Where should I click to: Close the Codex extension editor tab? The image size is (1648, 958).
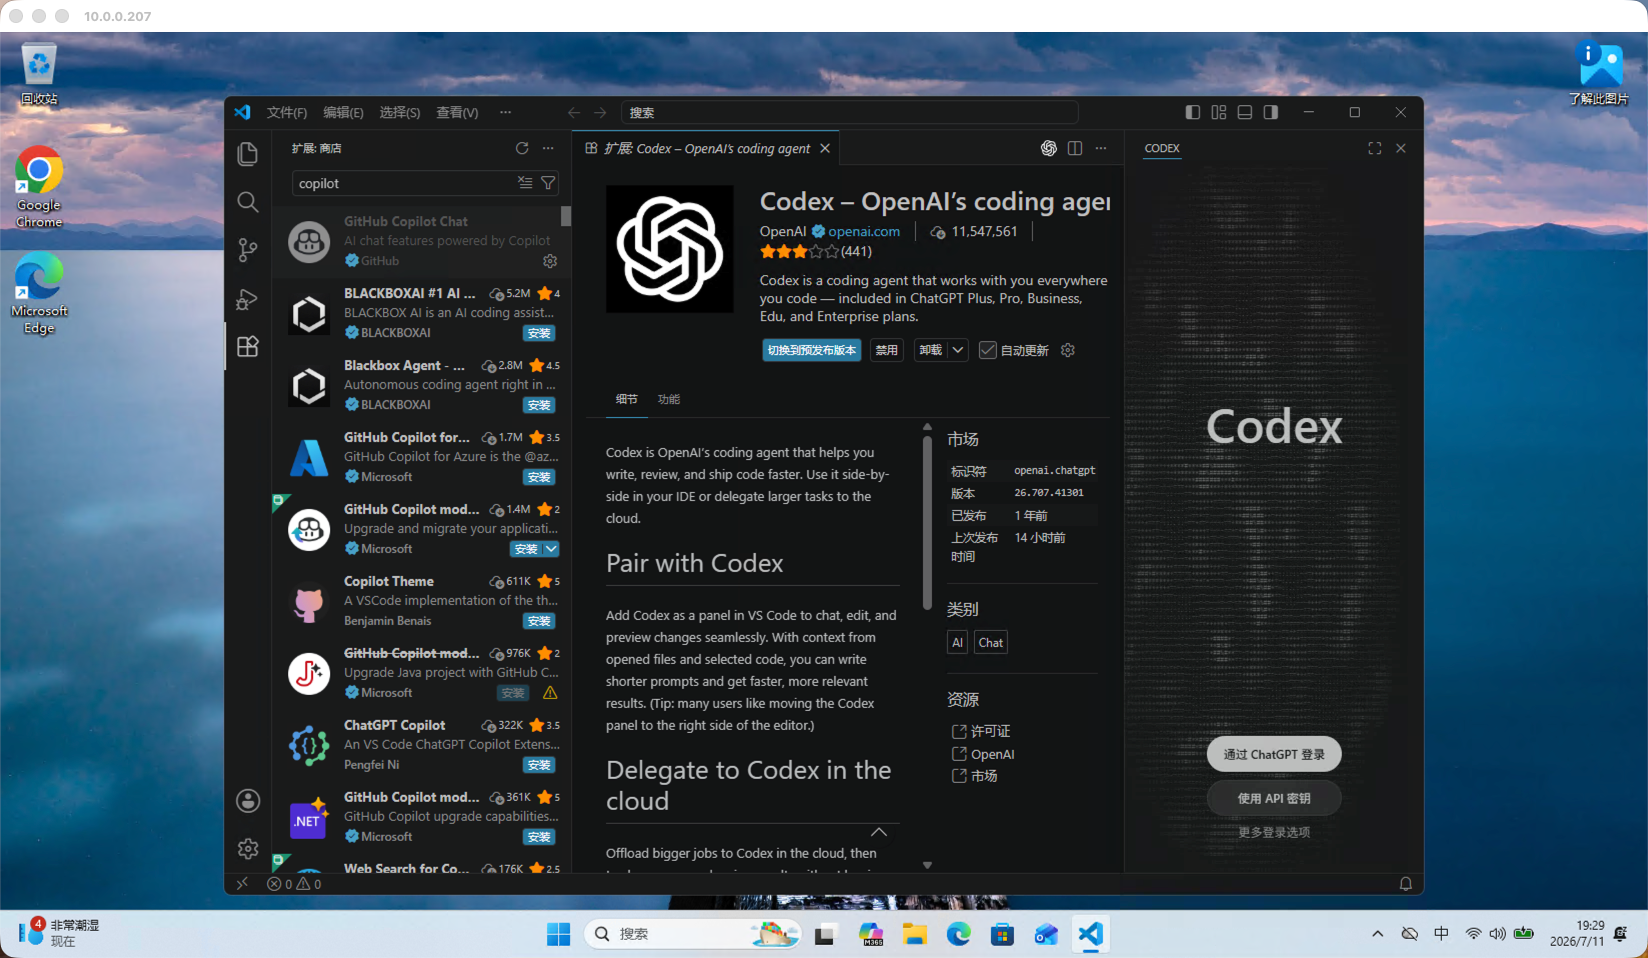[x=825, y=148]
